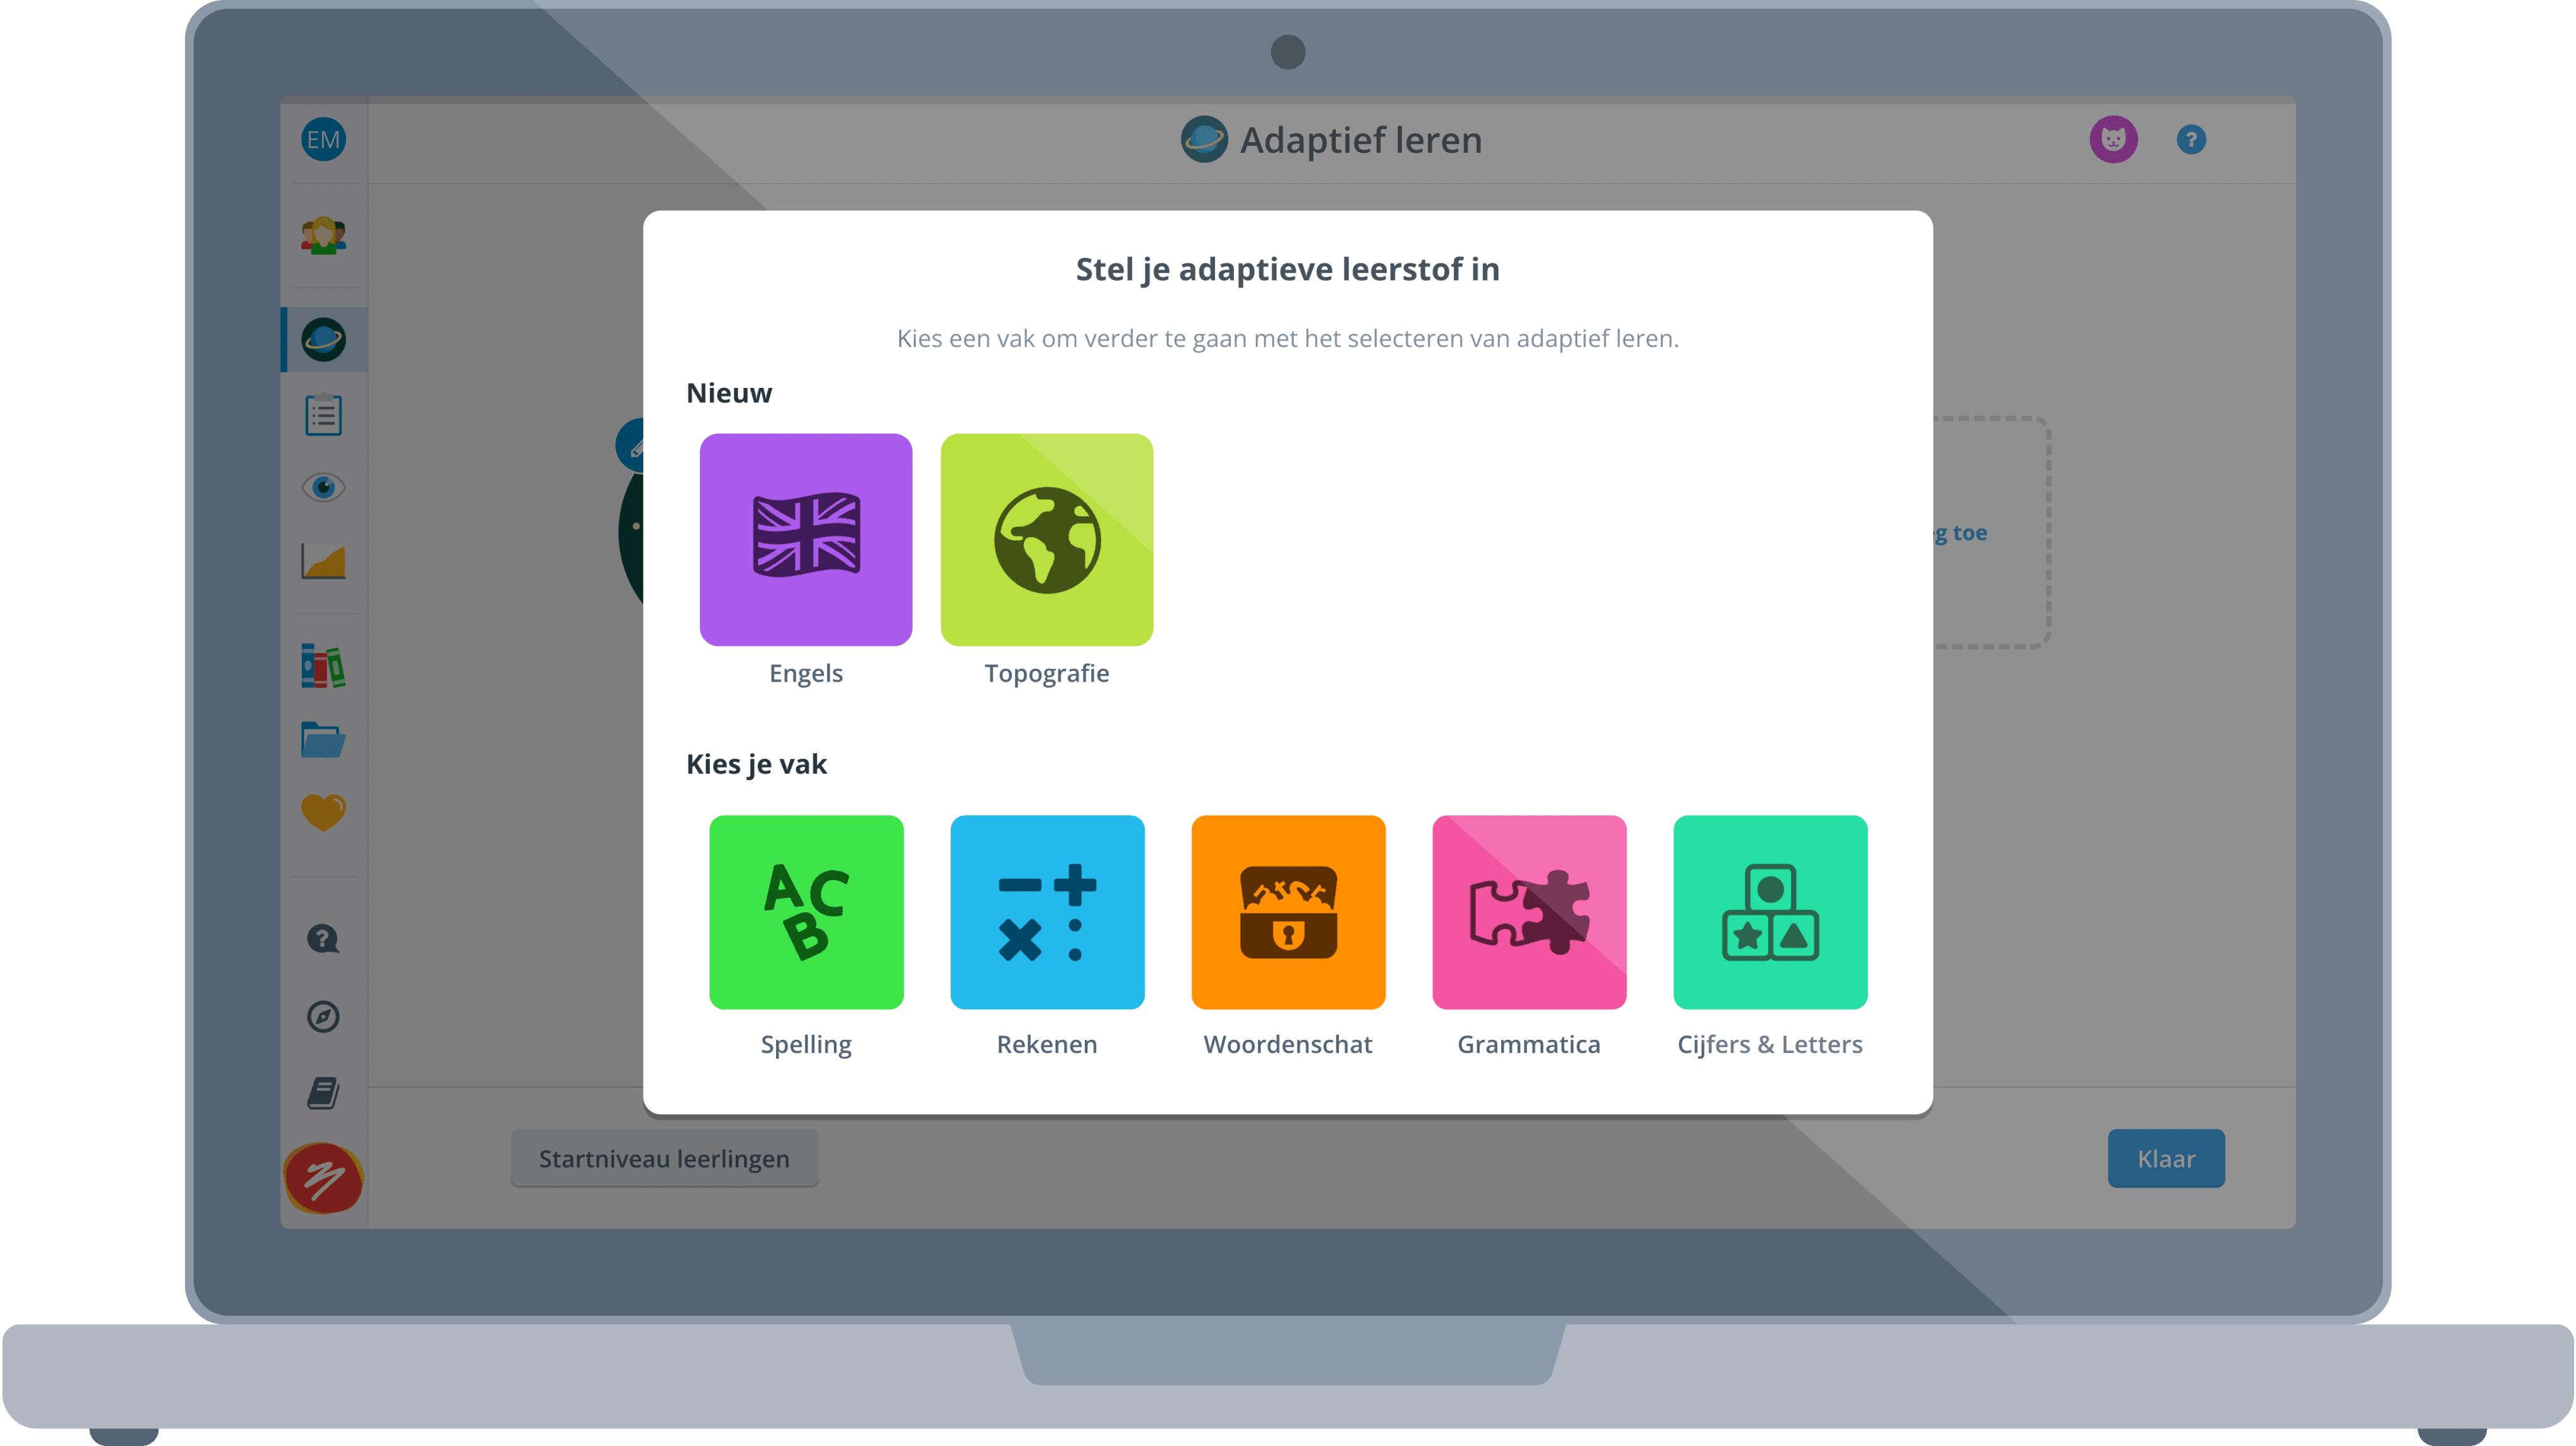Open the Adaptief leren planet sidebar icon

pyautogui.click(x=323, y=339)
